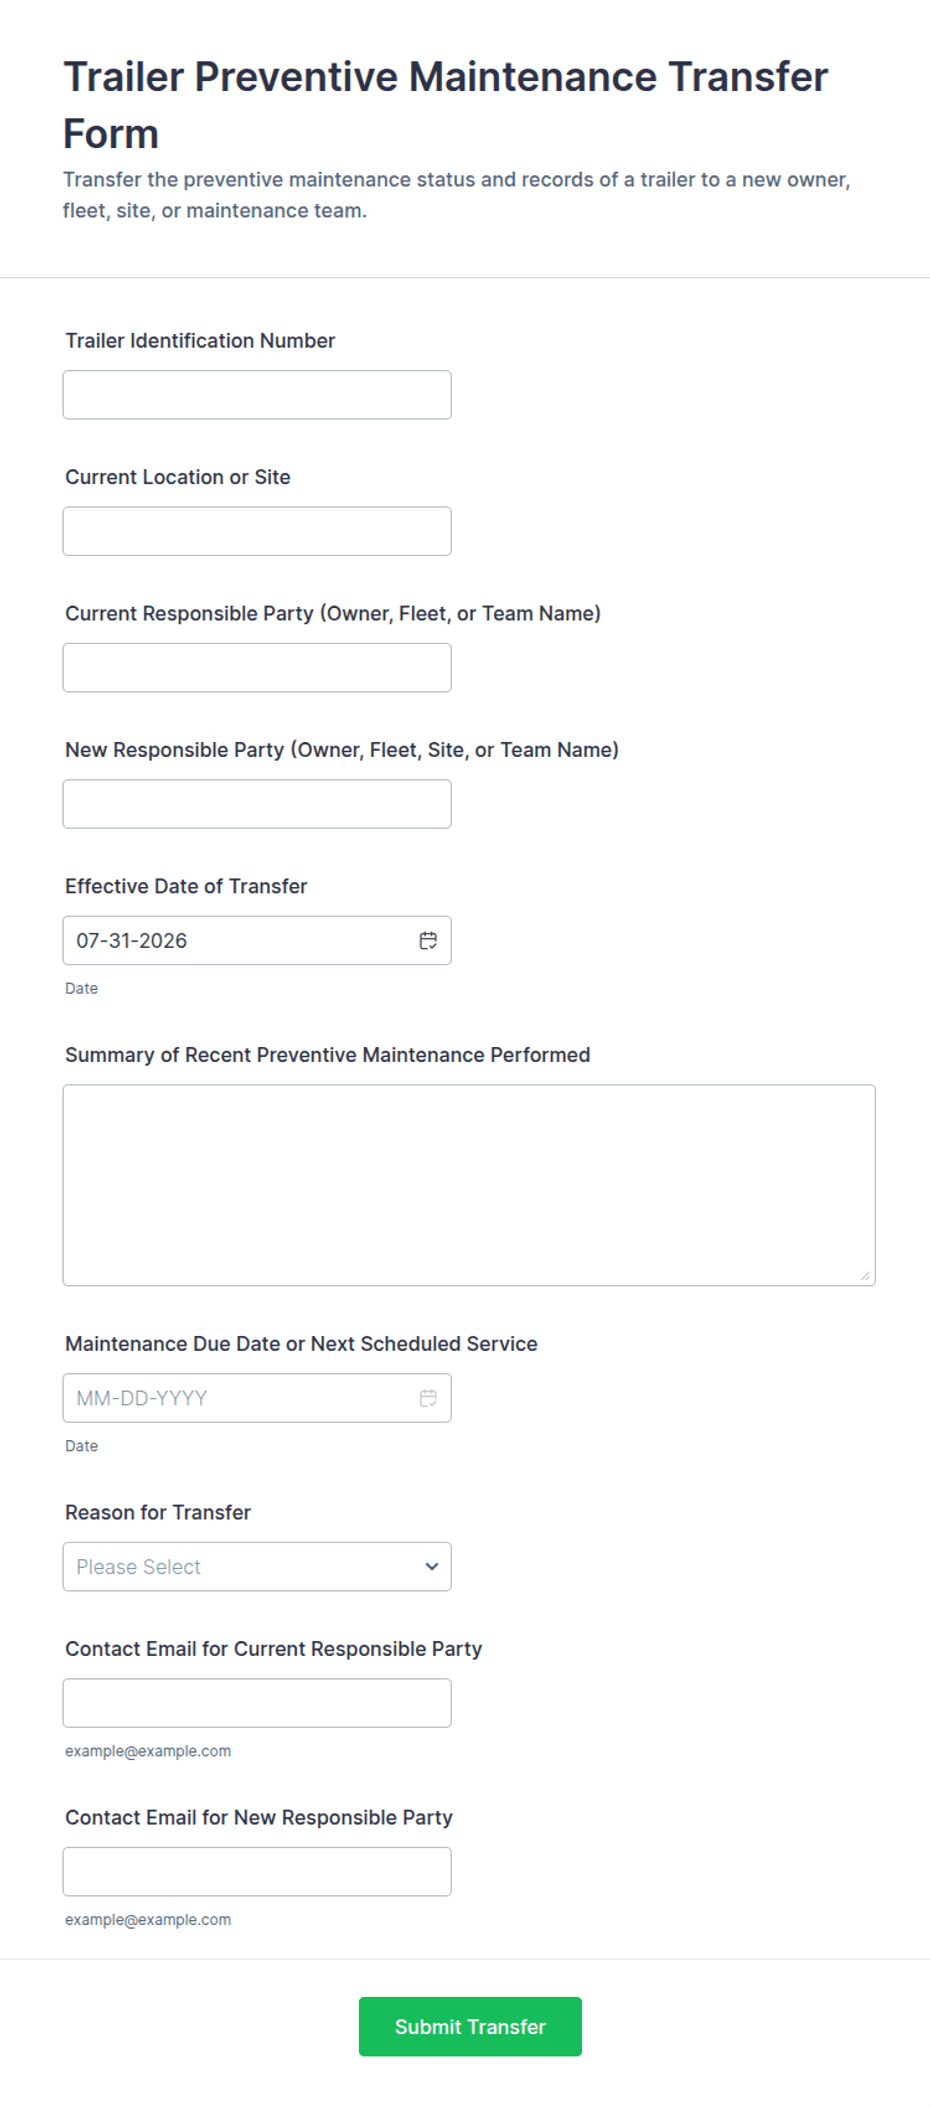The height and width of the screenshot is (2106, 930).
Task: Focus Contact Email for Current Responsible Party
Action: [257, 1703]
